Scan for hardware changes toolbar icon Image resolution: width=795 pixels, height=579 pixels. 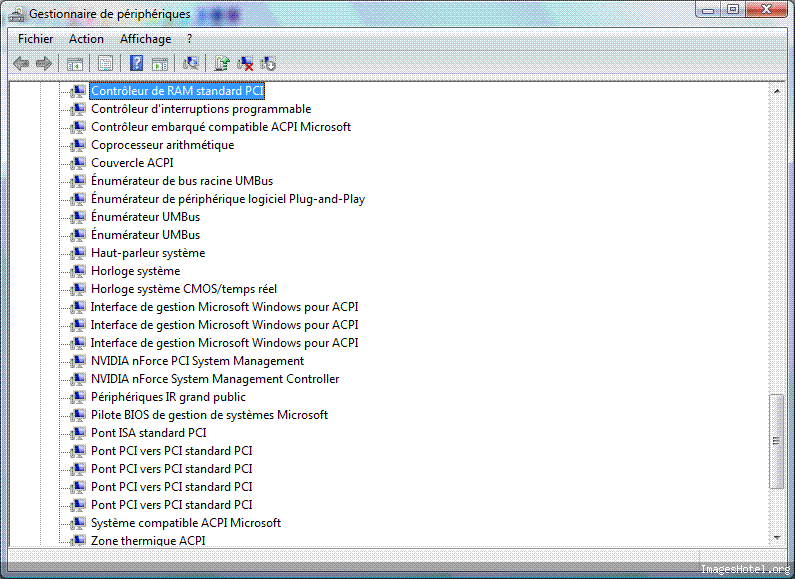[191, 64]
